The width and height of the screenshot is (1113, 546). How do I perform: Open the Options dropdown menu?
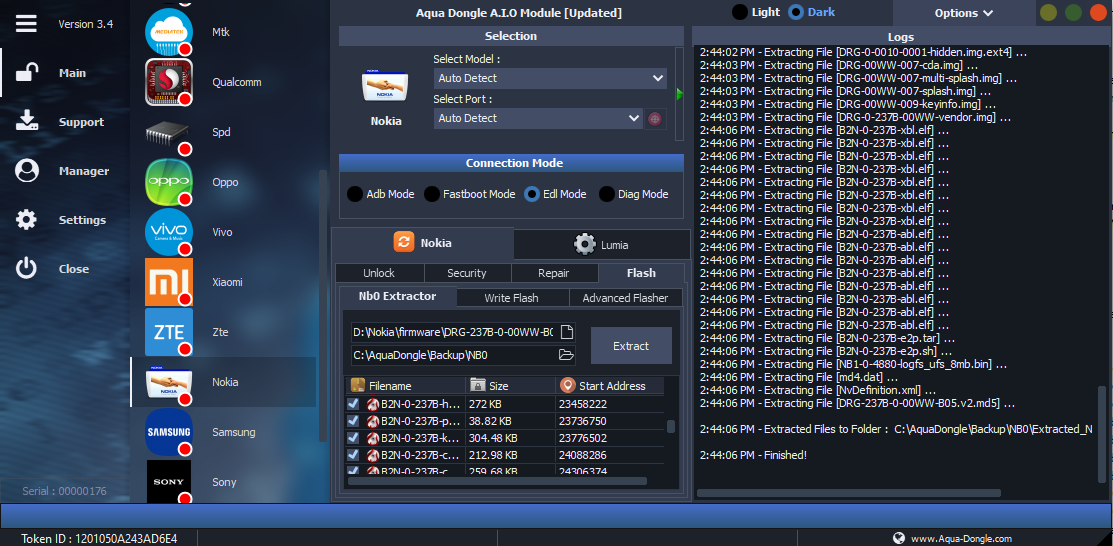963,13
